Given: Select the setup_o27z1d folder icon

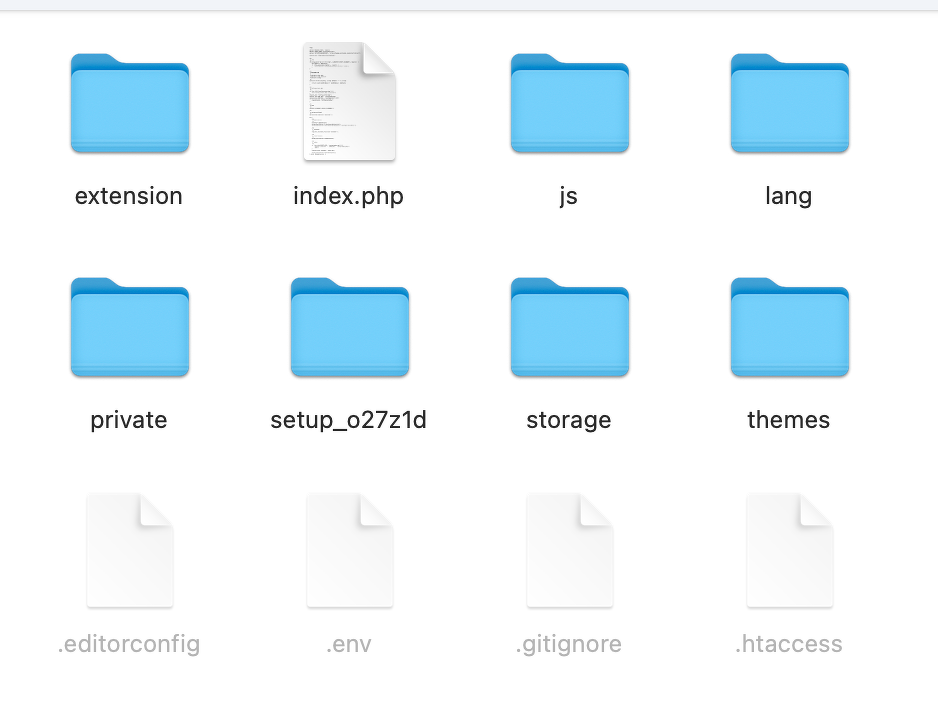Looking at the screenshot, I should pos(350,327).
